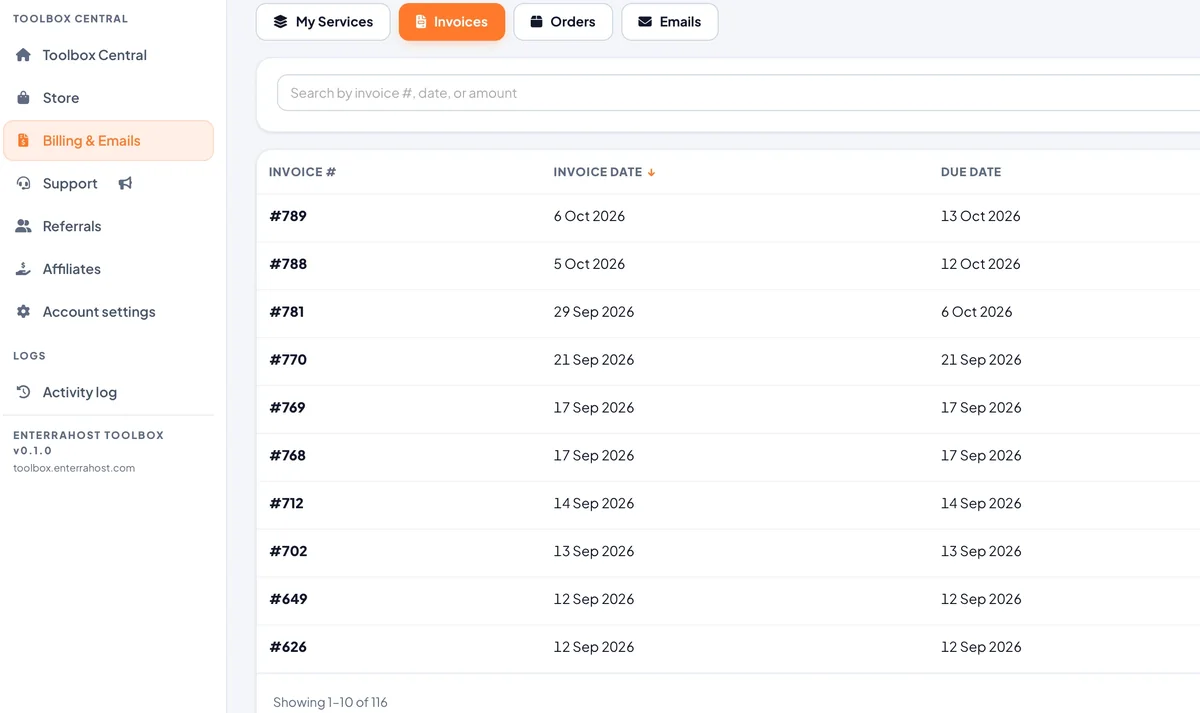Click the Activity log history icon
Screen dimensions: 1200x713
tap(23, 392)
